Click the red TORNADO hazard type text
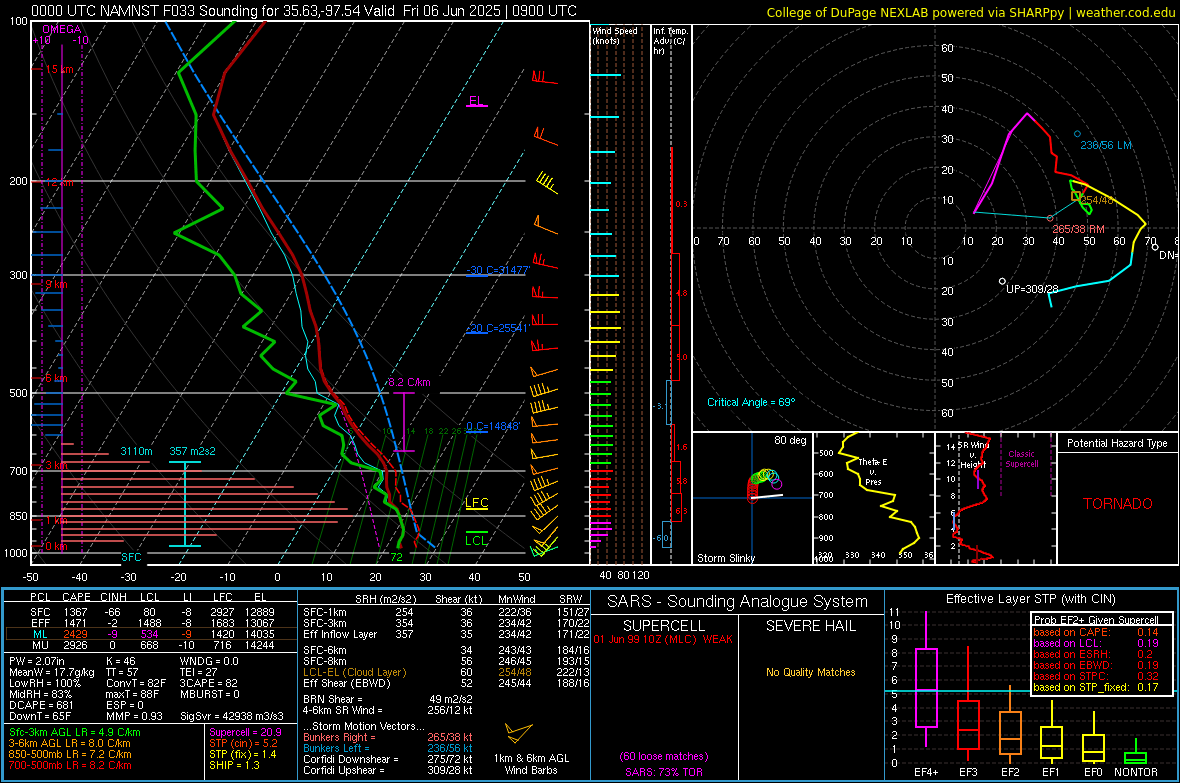Viewport: 1180px width, 783px height. click(x=1118, y=504)
